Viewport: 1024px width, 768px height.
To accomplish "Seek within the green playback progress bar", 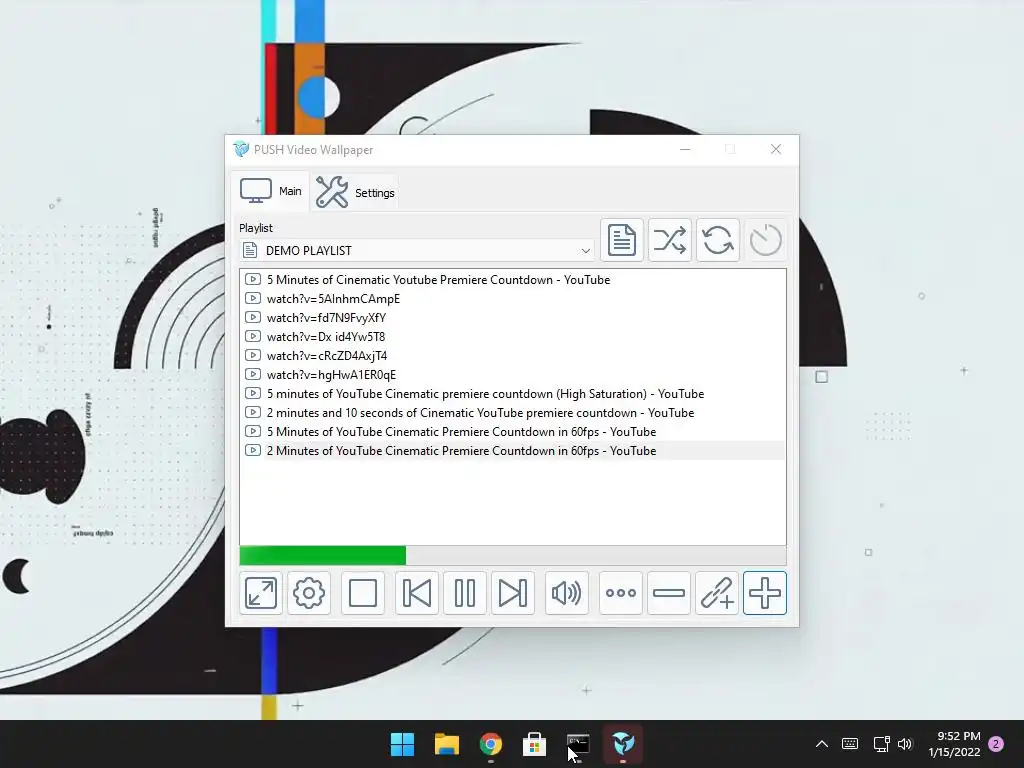I will pyautogui.click(x=513, y=555).
